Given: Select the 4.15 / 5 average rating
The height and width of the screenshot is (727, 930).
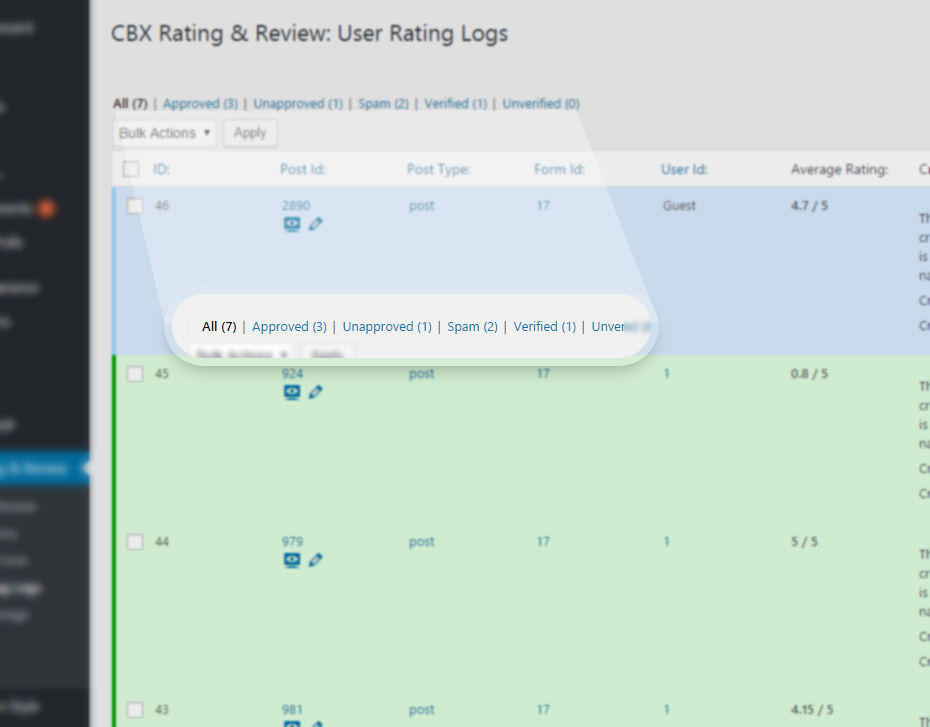Looking at the screenshot, I should point(812,710).
